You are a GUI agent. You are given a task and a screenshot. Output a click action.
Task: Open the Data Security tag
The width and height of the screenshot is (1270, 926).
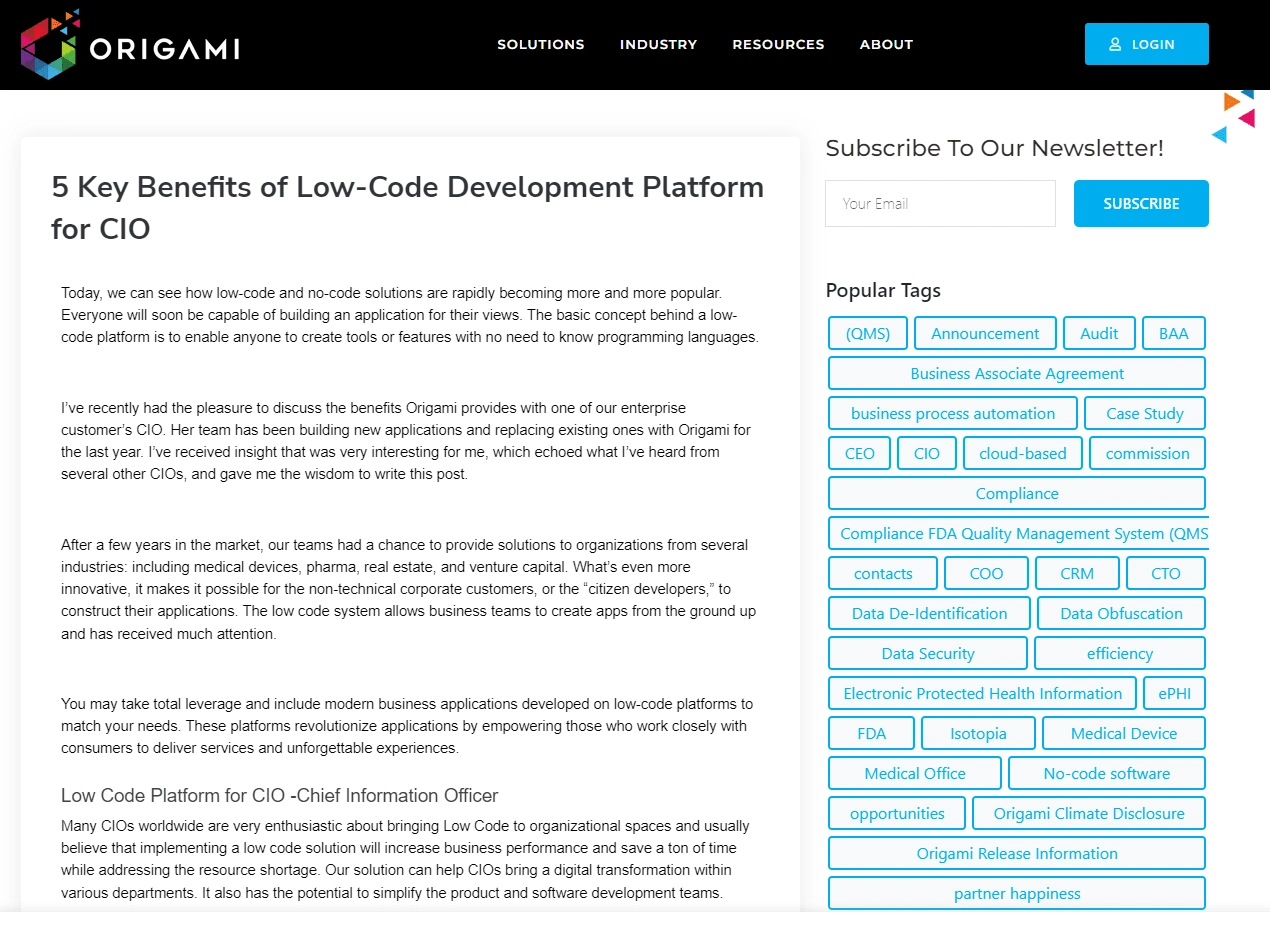tap(928, 653)
